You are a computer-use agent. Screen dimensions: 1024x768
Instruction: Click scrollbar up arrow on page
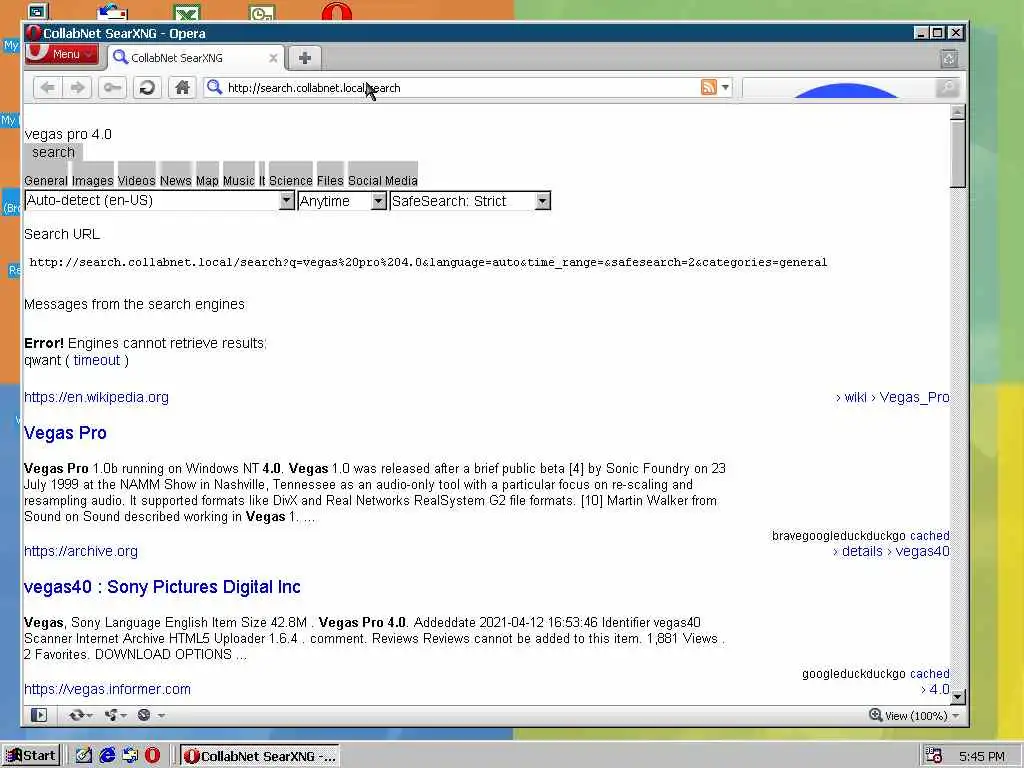[x=957, y=112]
